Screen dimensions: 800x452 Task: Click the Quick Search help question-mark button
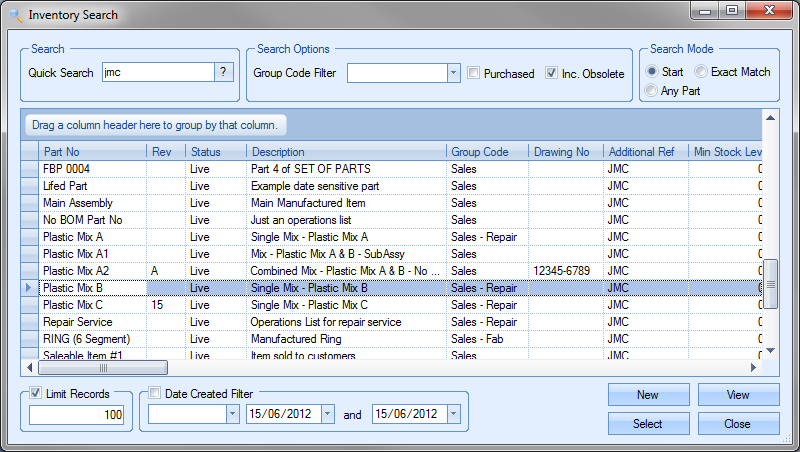click(225, 72)
